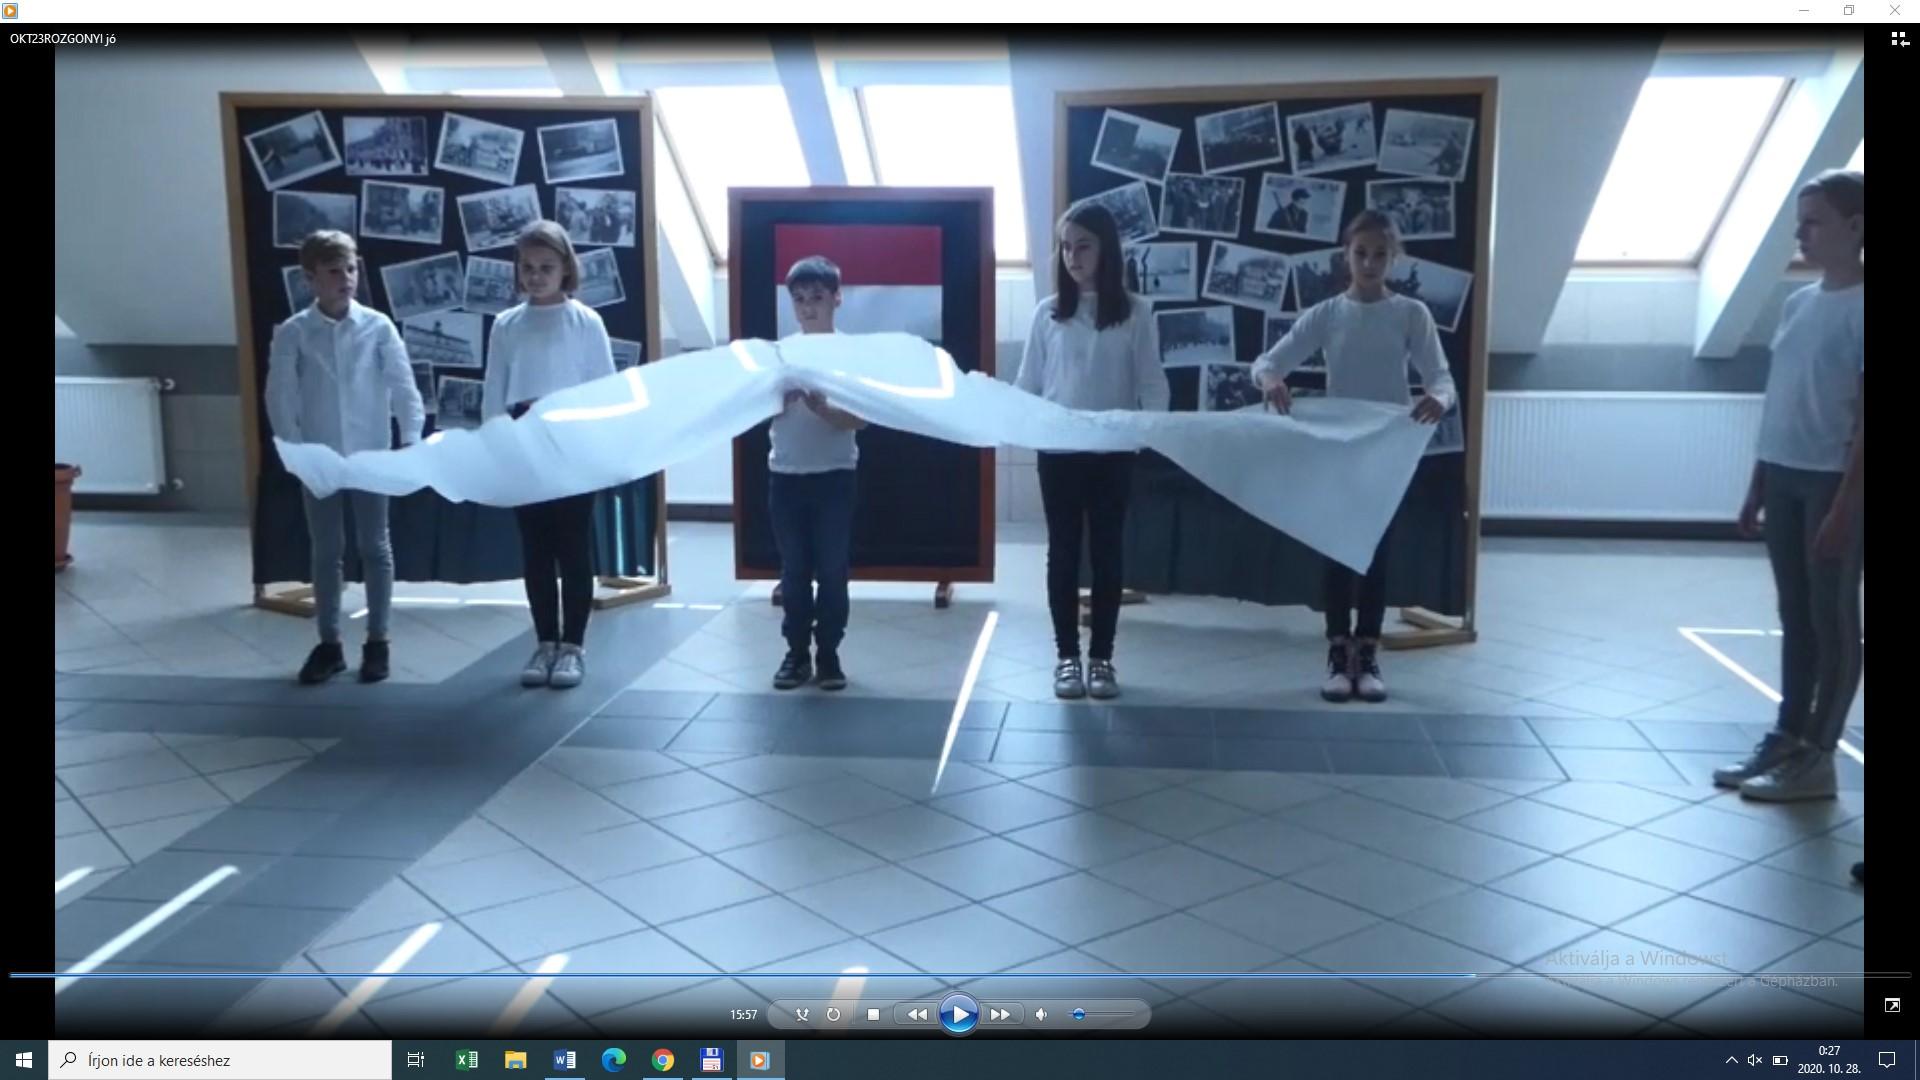The height and width of the screenshot is (1080, 1920).
Task: Click the rewind previous button
Action: tap(916, 1014)
